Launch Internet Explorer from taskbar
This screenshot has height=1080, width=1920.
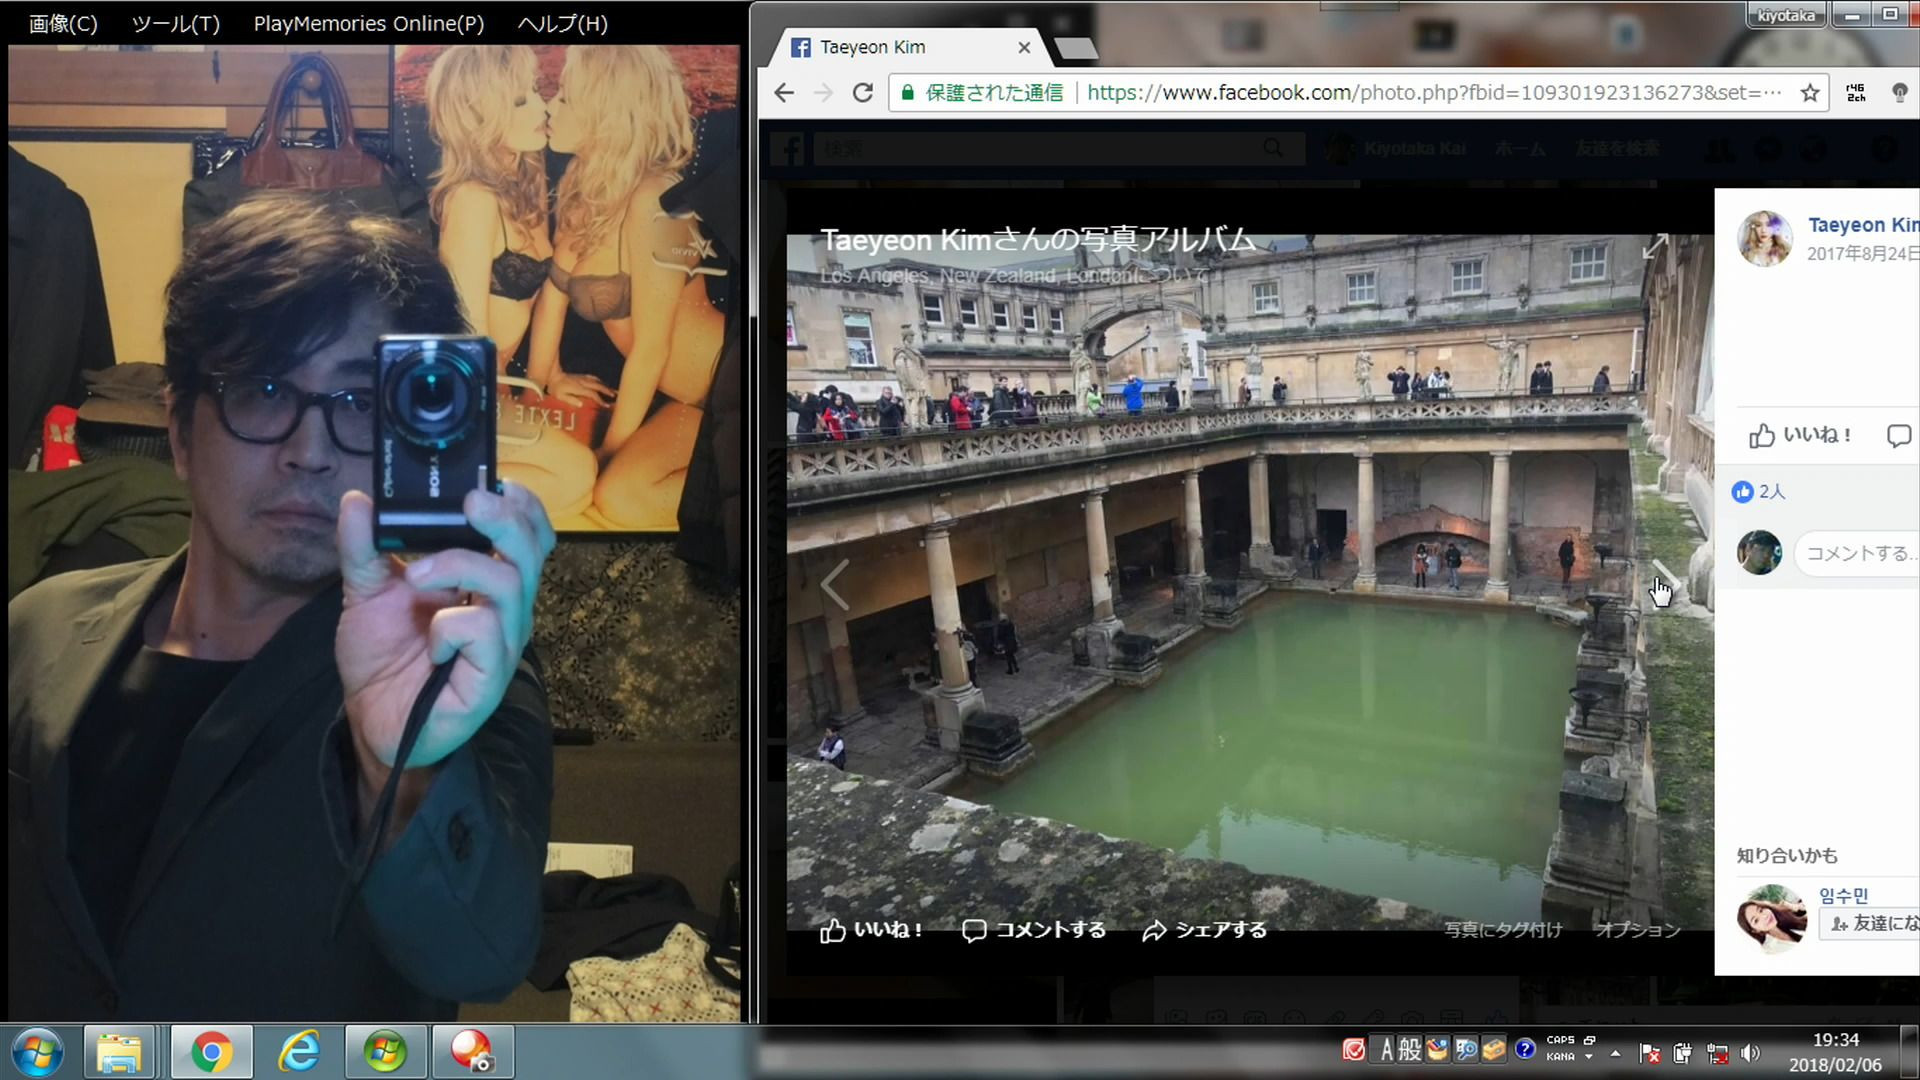pos(298,1052)
